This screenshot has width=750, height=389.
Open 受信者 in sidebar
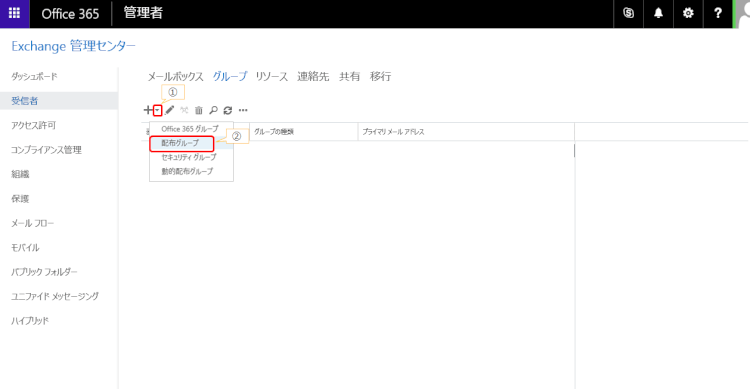pyautogui.click(x=59, y=101)
